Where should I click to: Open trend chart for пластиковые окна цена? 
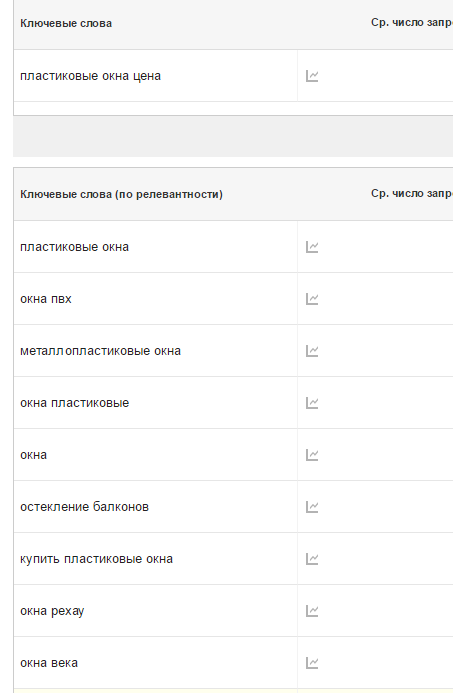click(x=312, y=76)
